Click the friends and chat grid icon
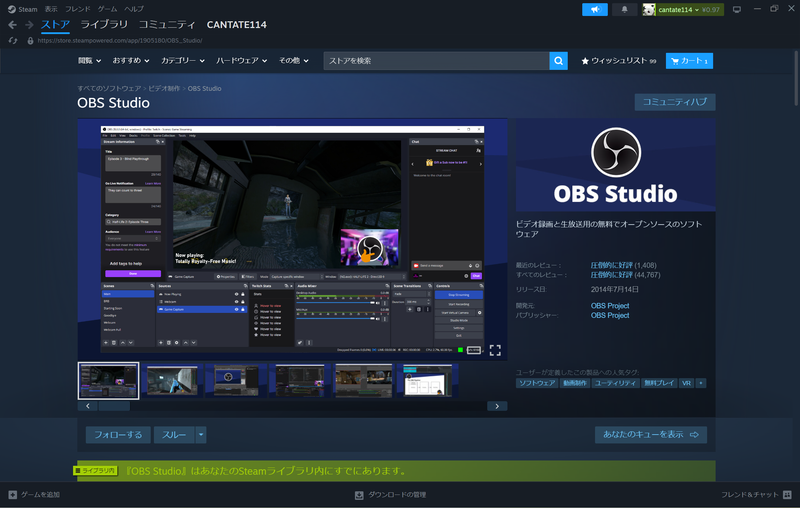The height and width of the screenshot is (508, 800). point(787,494)
